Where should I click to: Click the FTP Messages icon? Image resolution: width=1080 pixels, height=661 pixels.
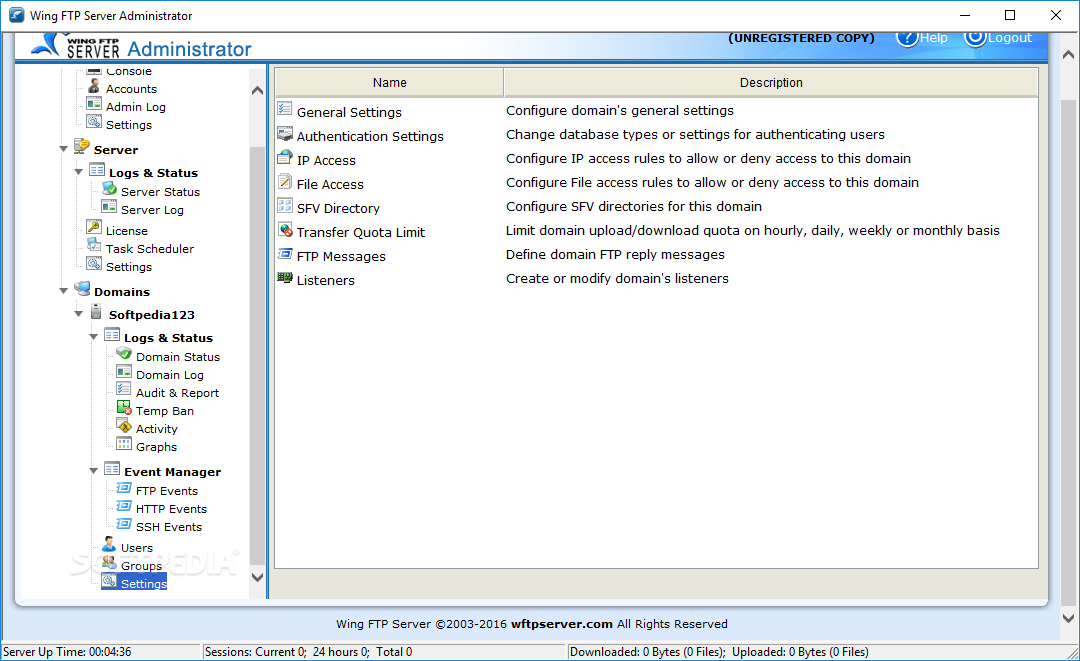pyautogui.click(x=285, y=253)
